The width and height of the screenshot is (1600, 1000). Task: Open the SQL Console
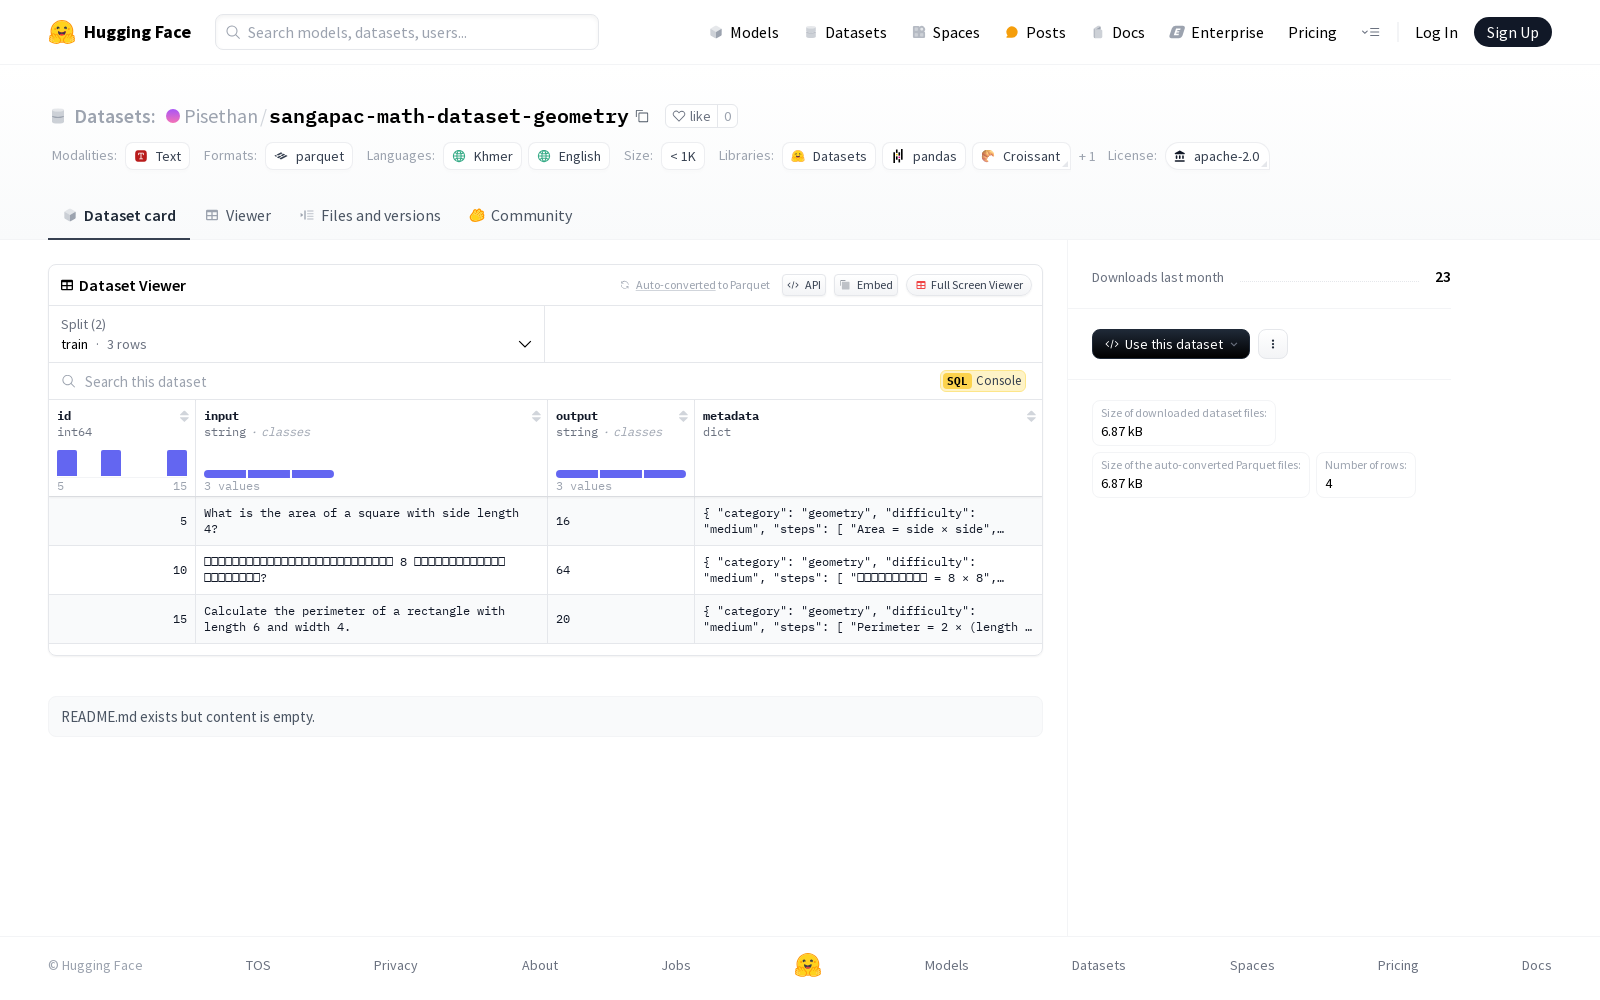[983, 381]
